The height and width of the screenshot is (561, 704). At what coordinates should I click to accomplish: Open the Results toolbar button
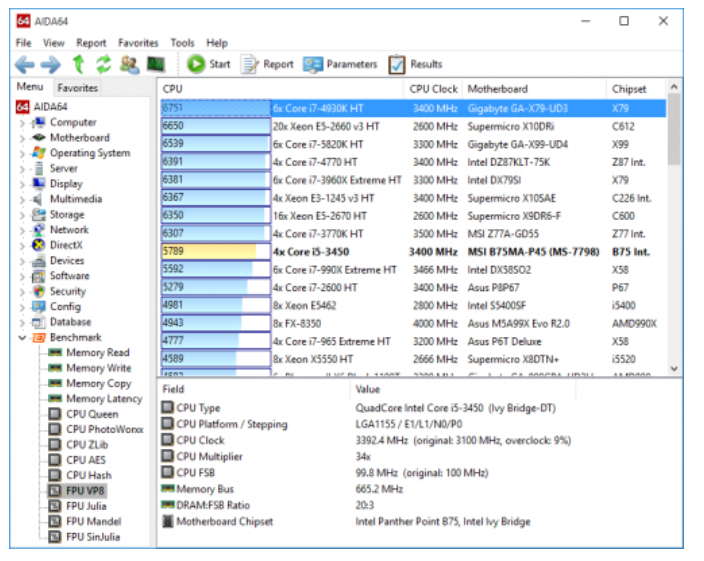pyautogui.click(x=416, y=65)
